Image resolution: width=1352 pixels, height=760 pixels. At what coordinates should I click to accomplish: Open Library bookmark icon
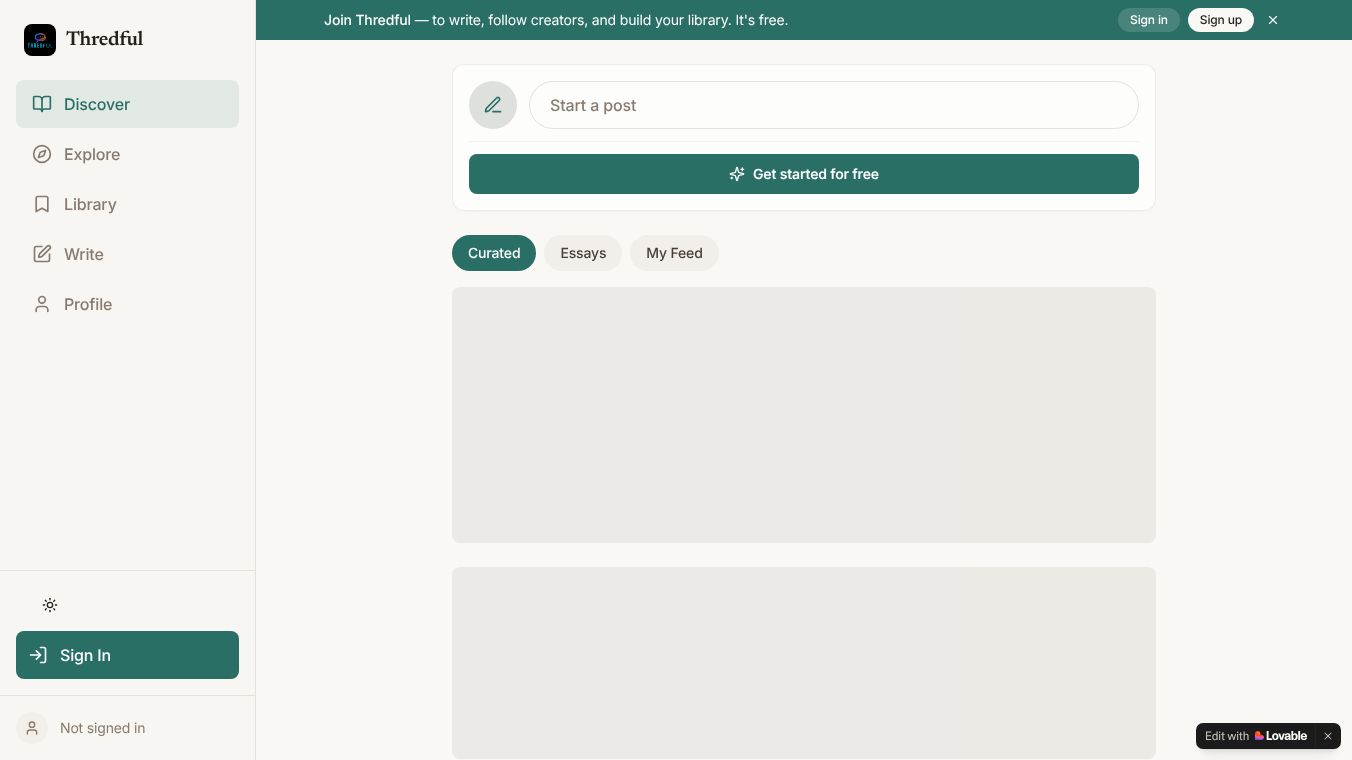coord(42,204)
